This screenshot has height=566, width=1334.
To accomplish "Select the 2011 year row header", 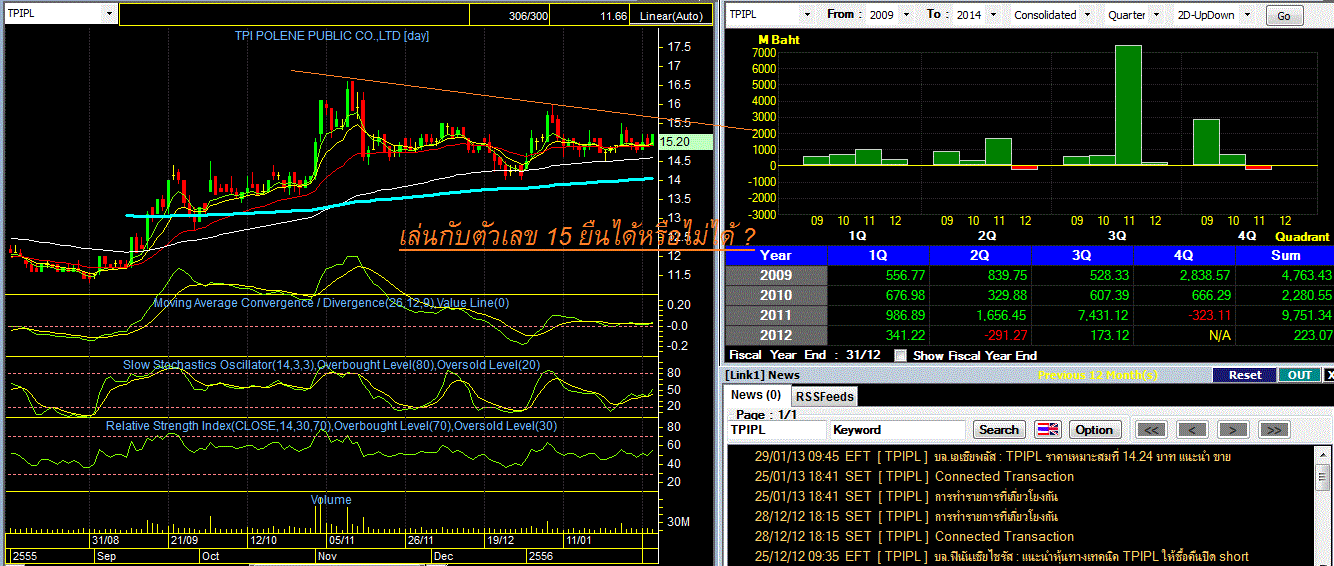I will [x=776, y=315].
